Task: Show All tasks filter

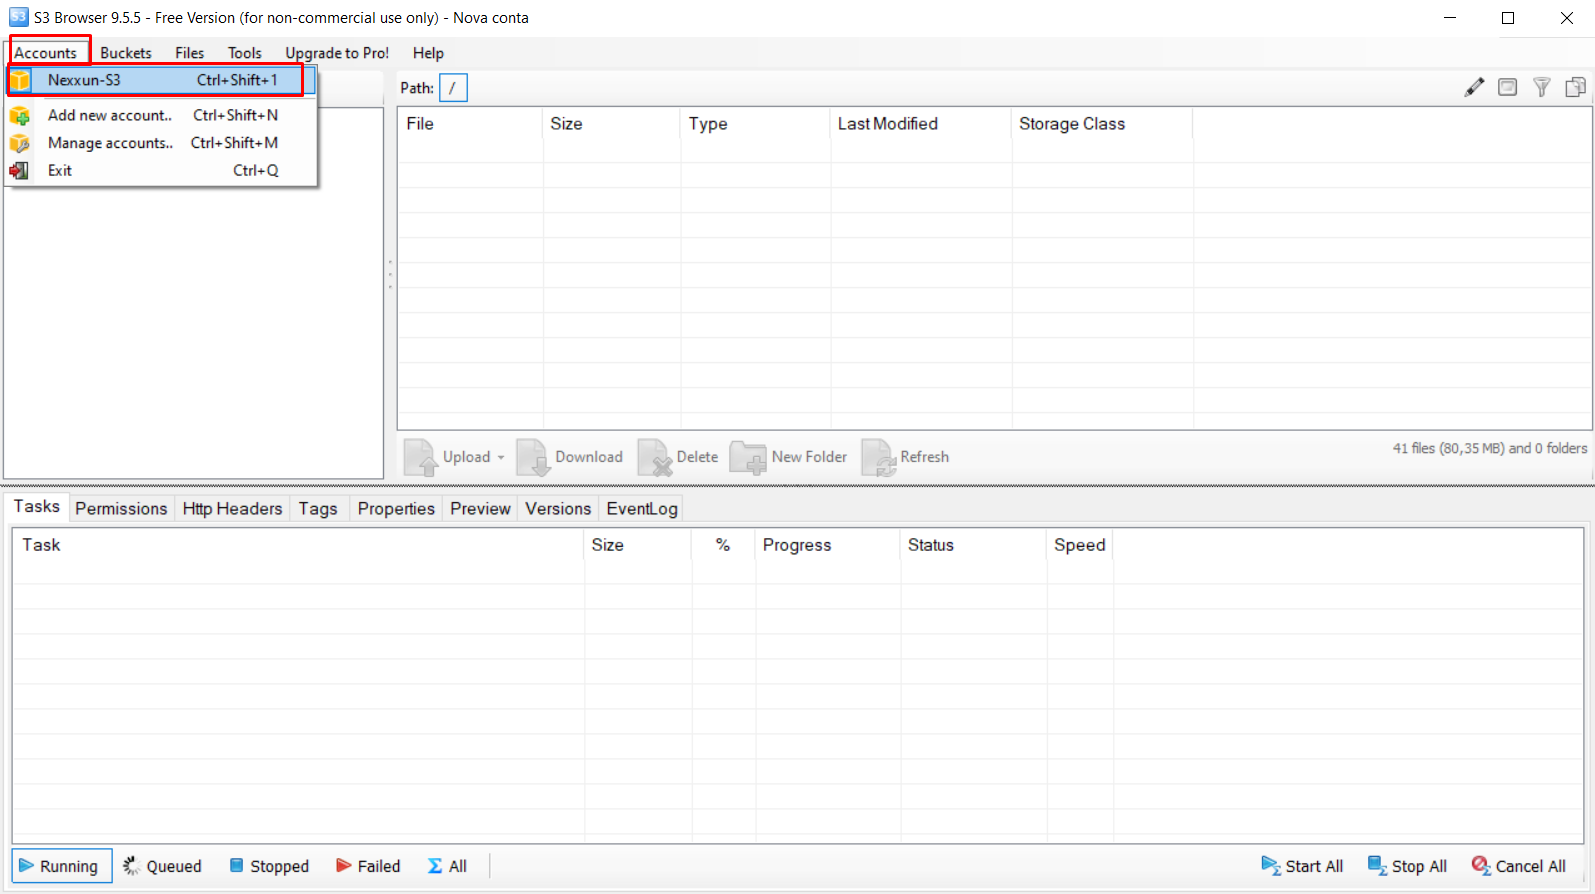Action: [x=447, y=866]
